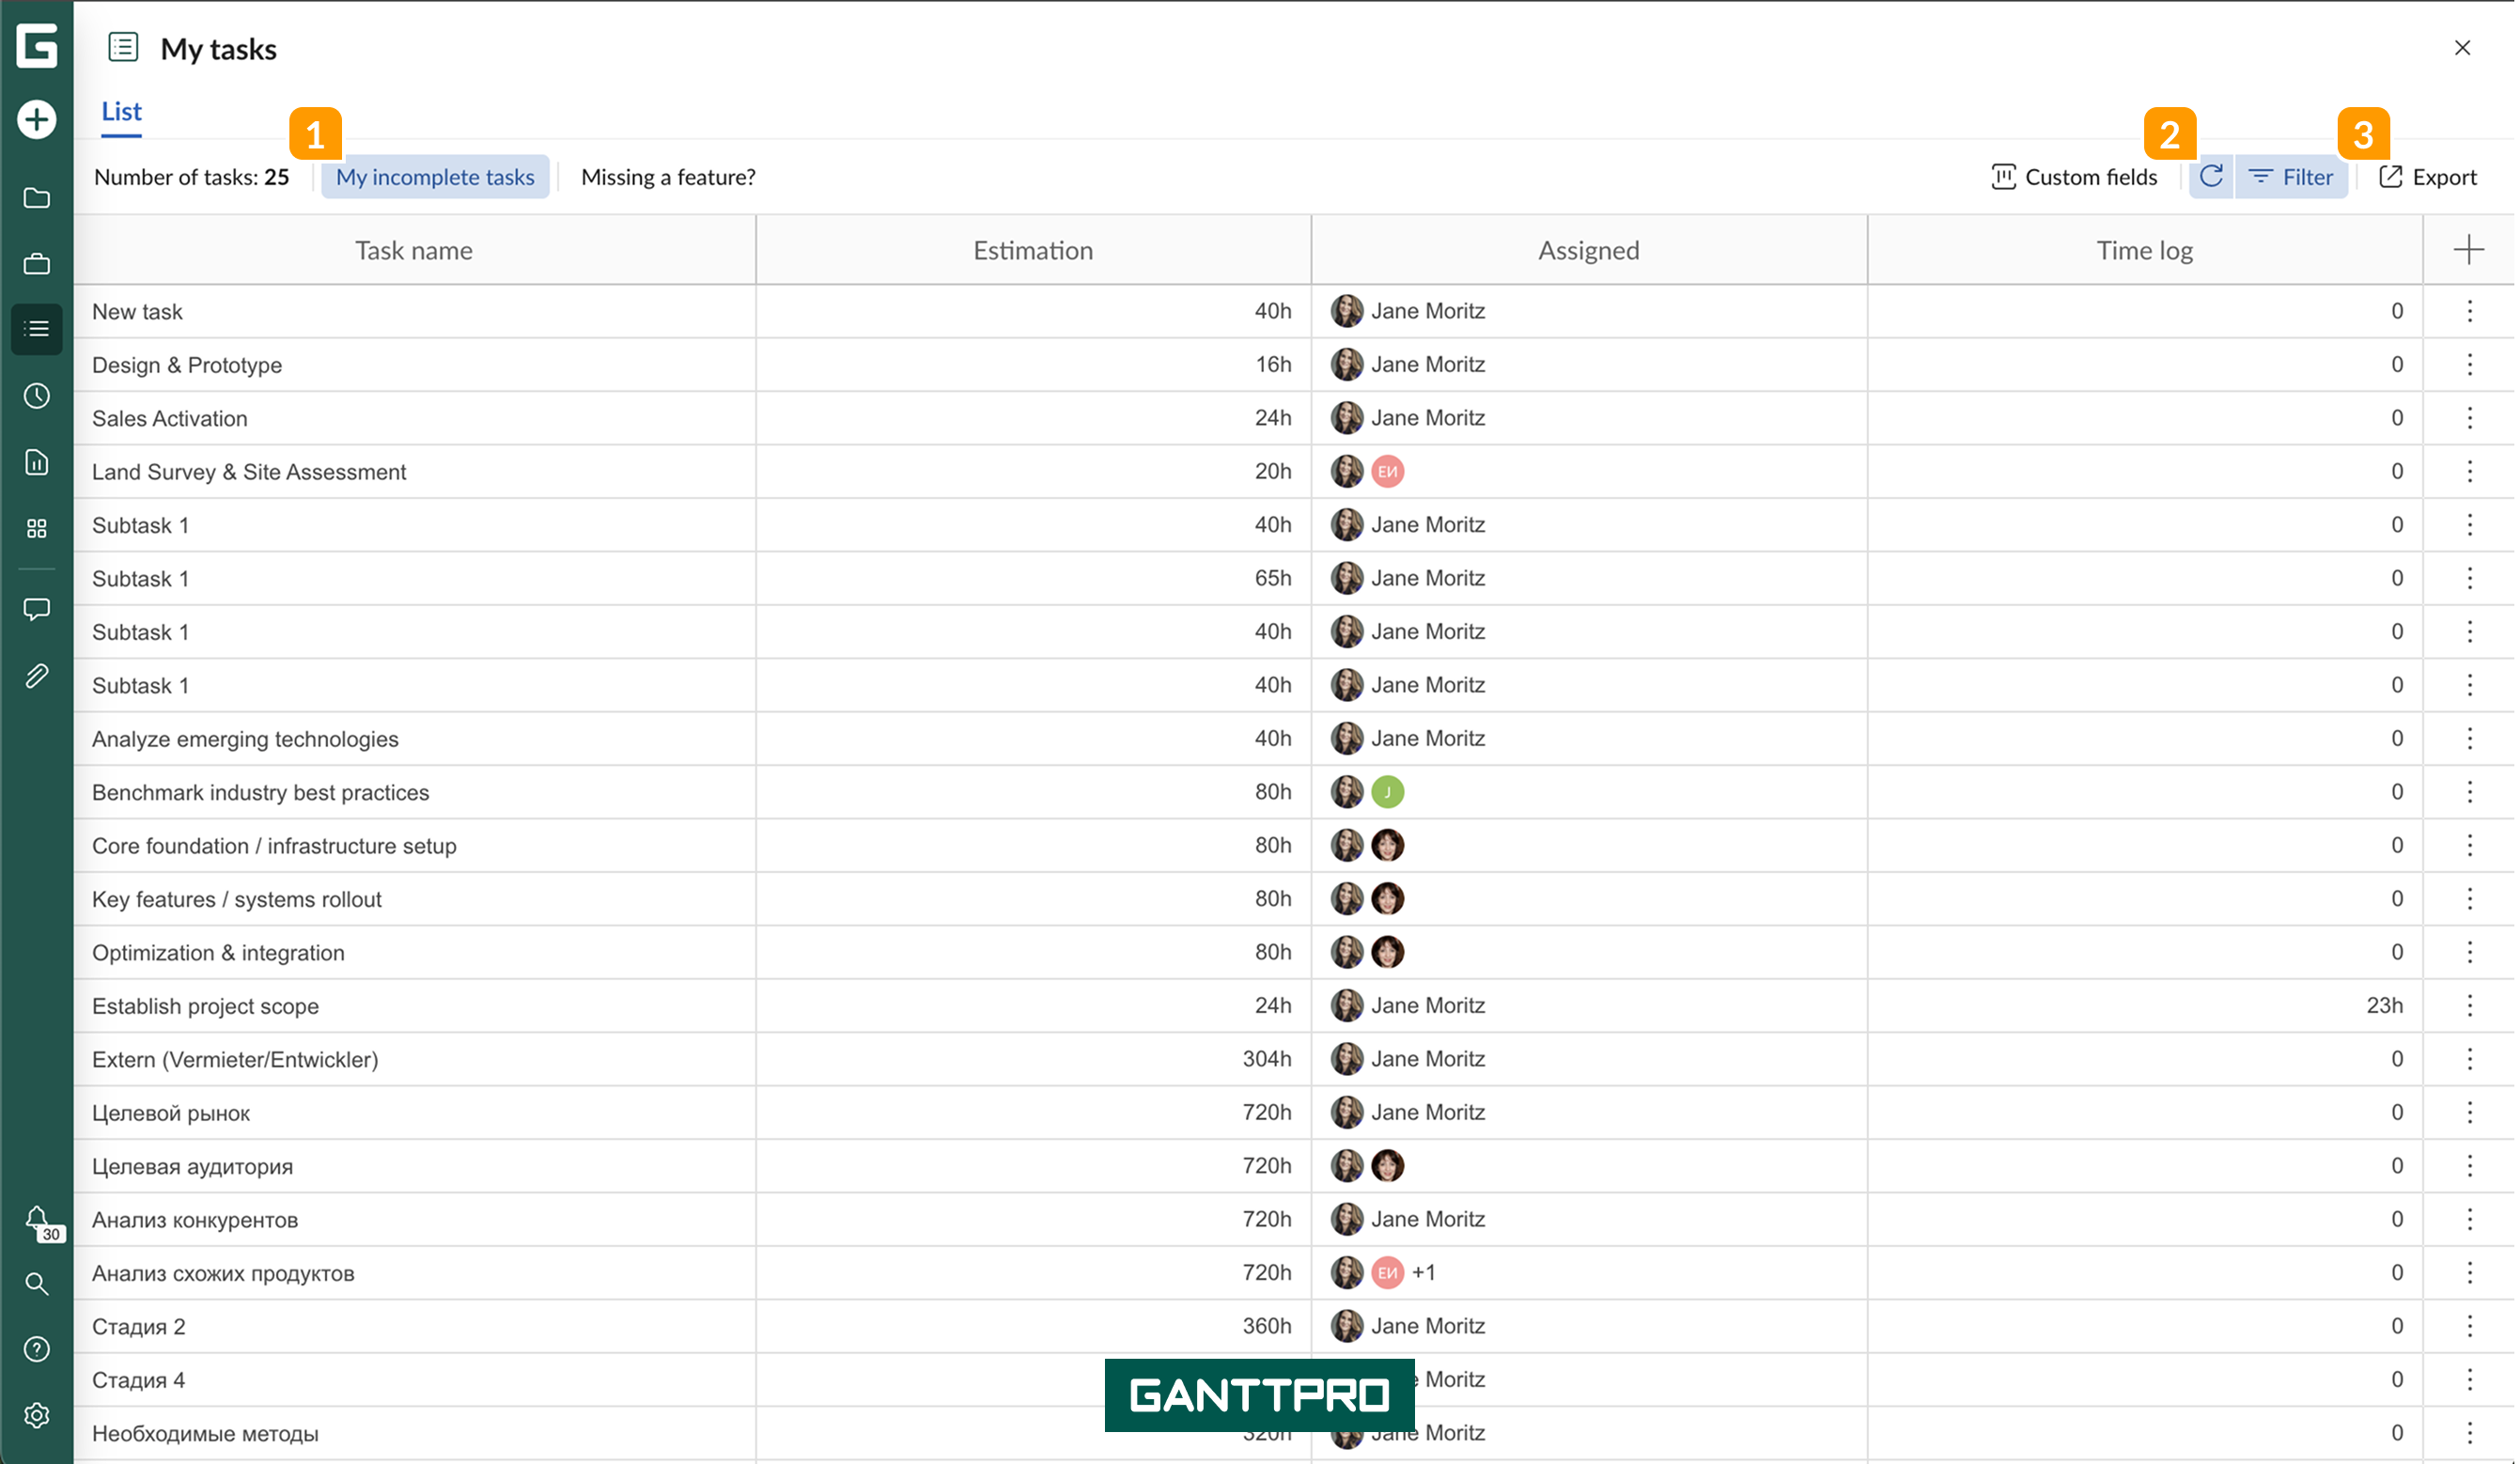Open row menu for Analyze emerging technologies

coord(2469,739)
